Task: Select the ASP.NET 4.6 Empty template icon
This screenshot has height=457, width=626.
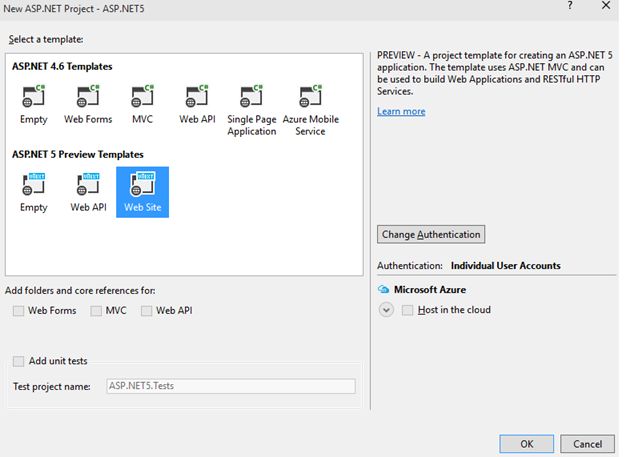Action: 34,97
